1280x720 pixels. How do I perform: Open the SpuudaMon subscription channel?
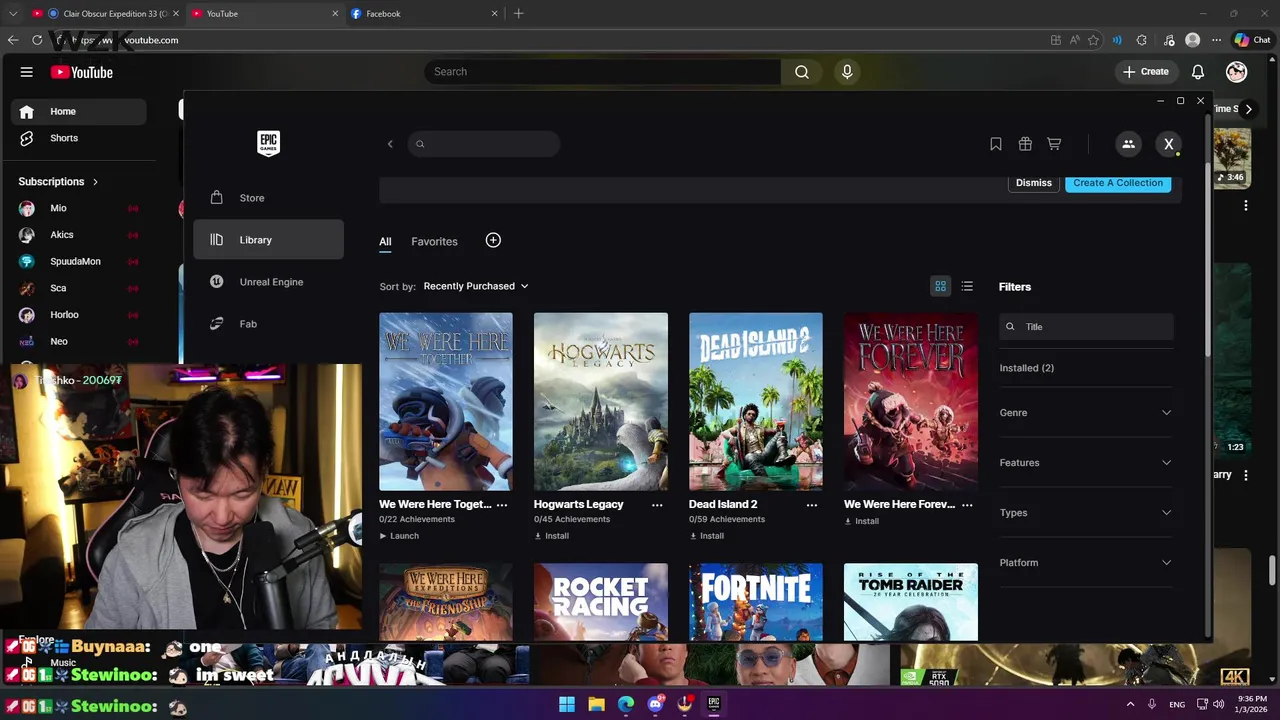[x=78, y=261]
